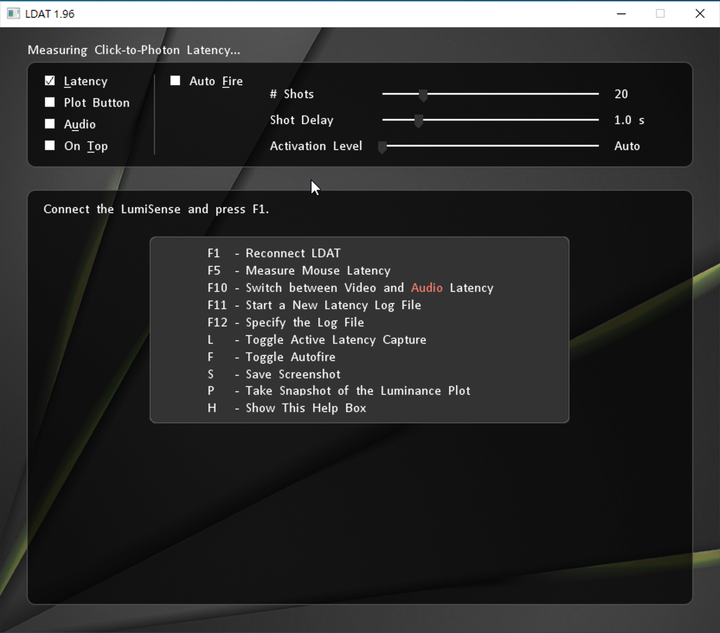Click the # Shots slider handle
The width and height of the screenshot is (720, 633).
click(423, 95)
